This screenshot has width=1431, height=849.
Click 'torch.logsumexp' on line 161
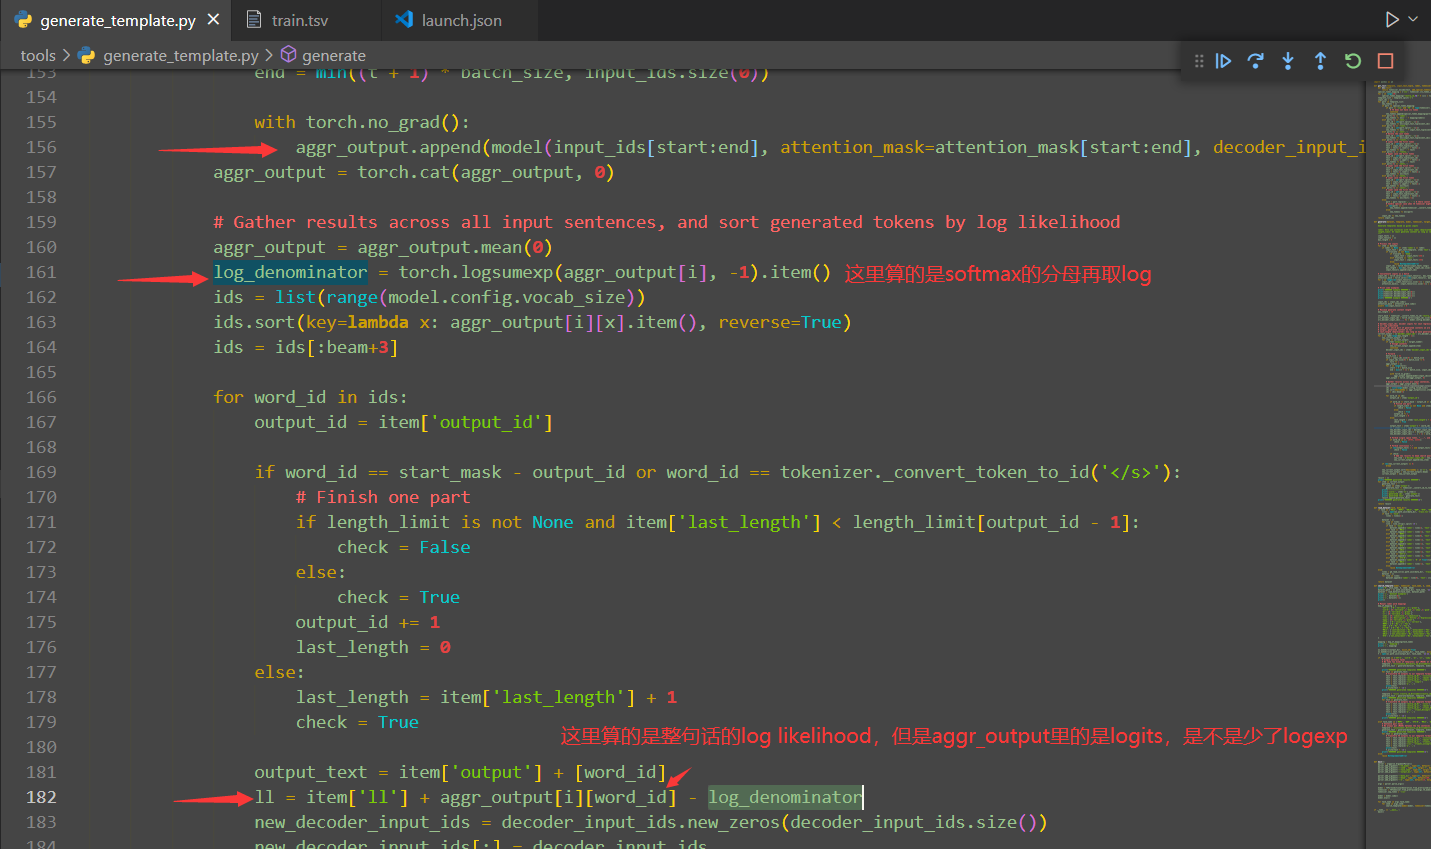pos(475,272)
